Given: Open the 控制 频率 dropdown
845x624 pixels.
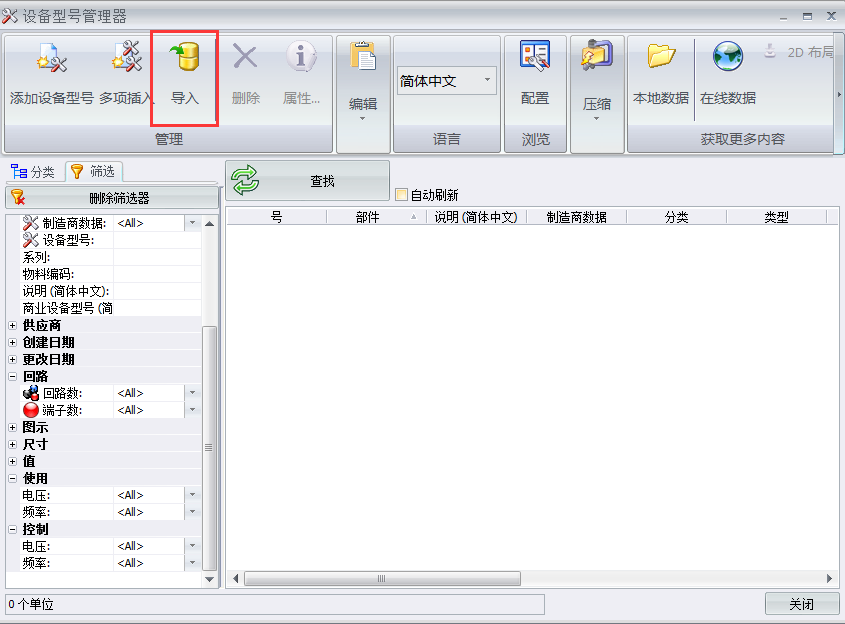Looking at the screenshot, I should click(x=192, y=563).
